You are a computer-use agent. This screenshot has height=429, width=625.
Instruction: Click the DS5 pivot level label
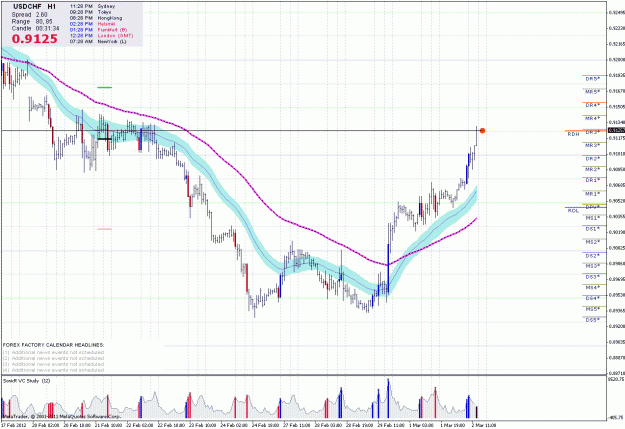pyautogui.click(x=593, y=320)
